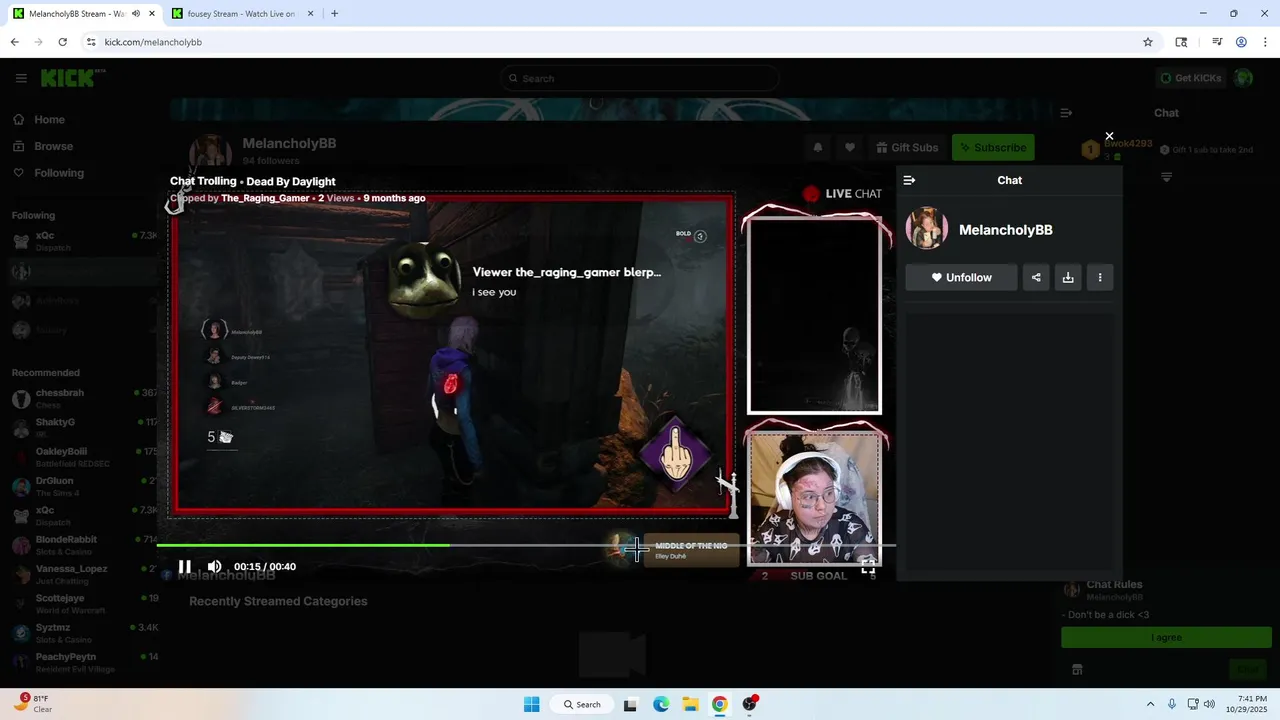Show hidden system tray icons chevron
The image size is (1280, 720).
click(x=1150, y=704)
